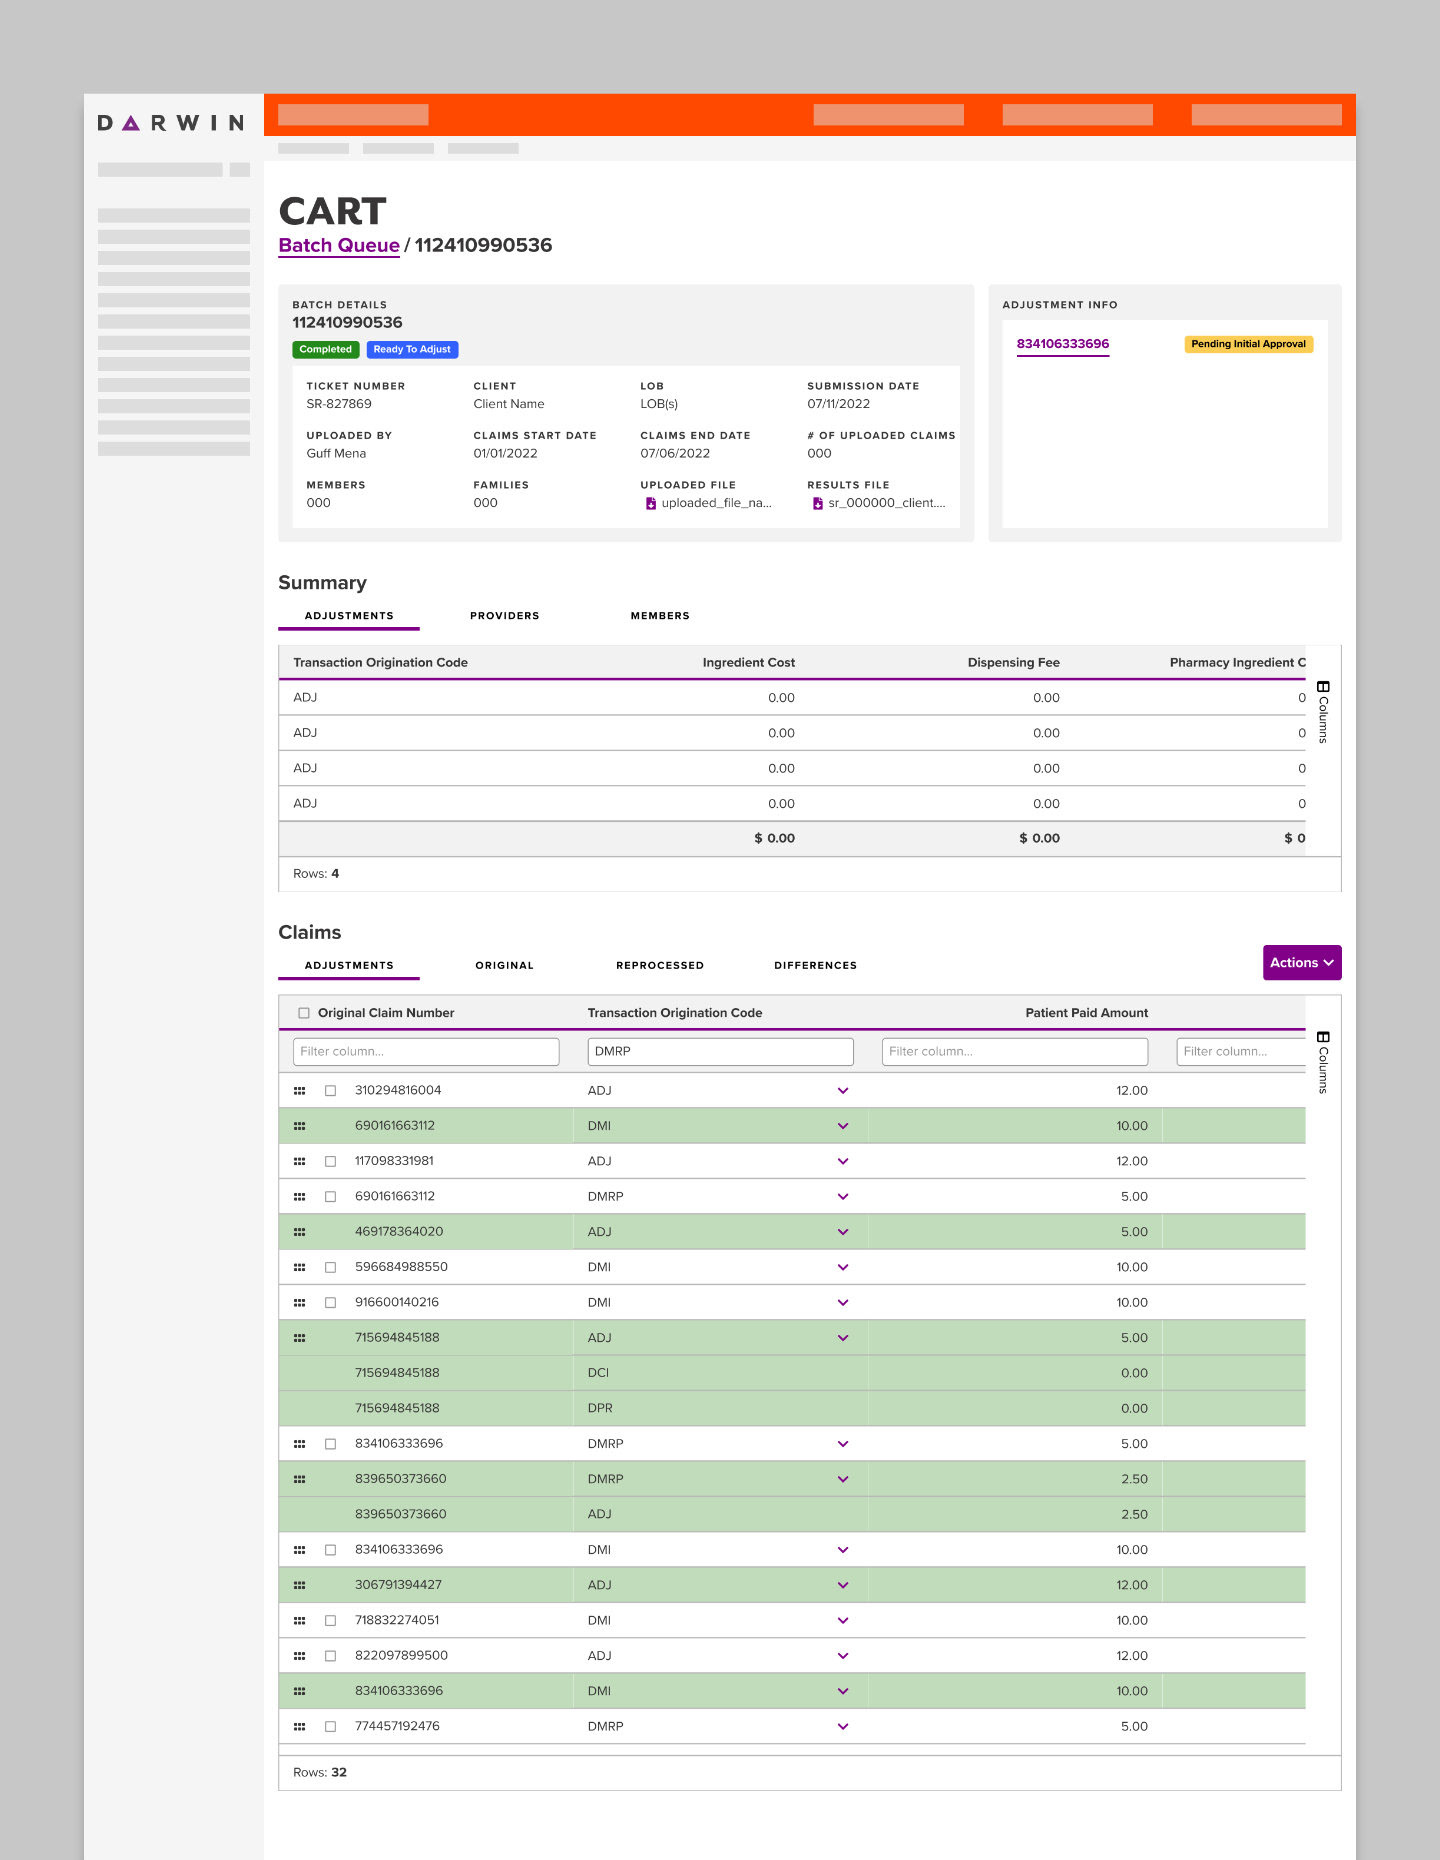This screenshot has height=1860, width=1440.
Task: Grab drag handle for 839650373660 DMRP row
Action: tap(299, 1479)
